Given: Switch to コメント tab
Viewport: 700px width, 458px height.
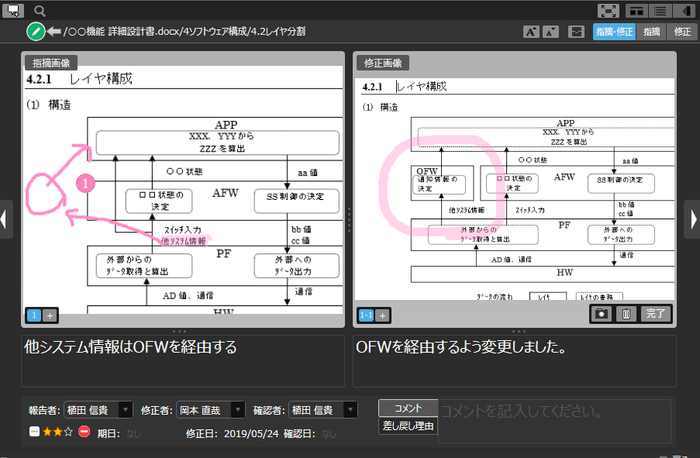Looking at the screenshot, I should pos(408,408).
